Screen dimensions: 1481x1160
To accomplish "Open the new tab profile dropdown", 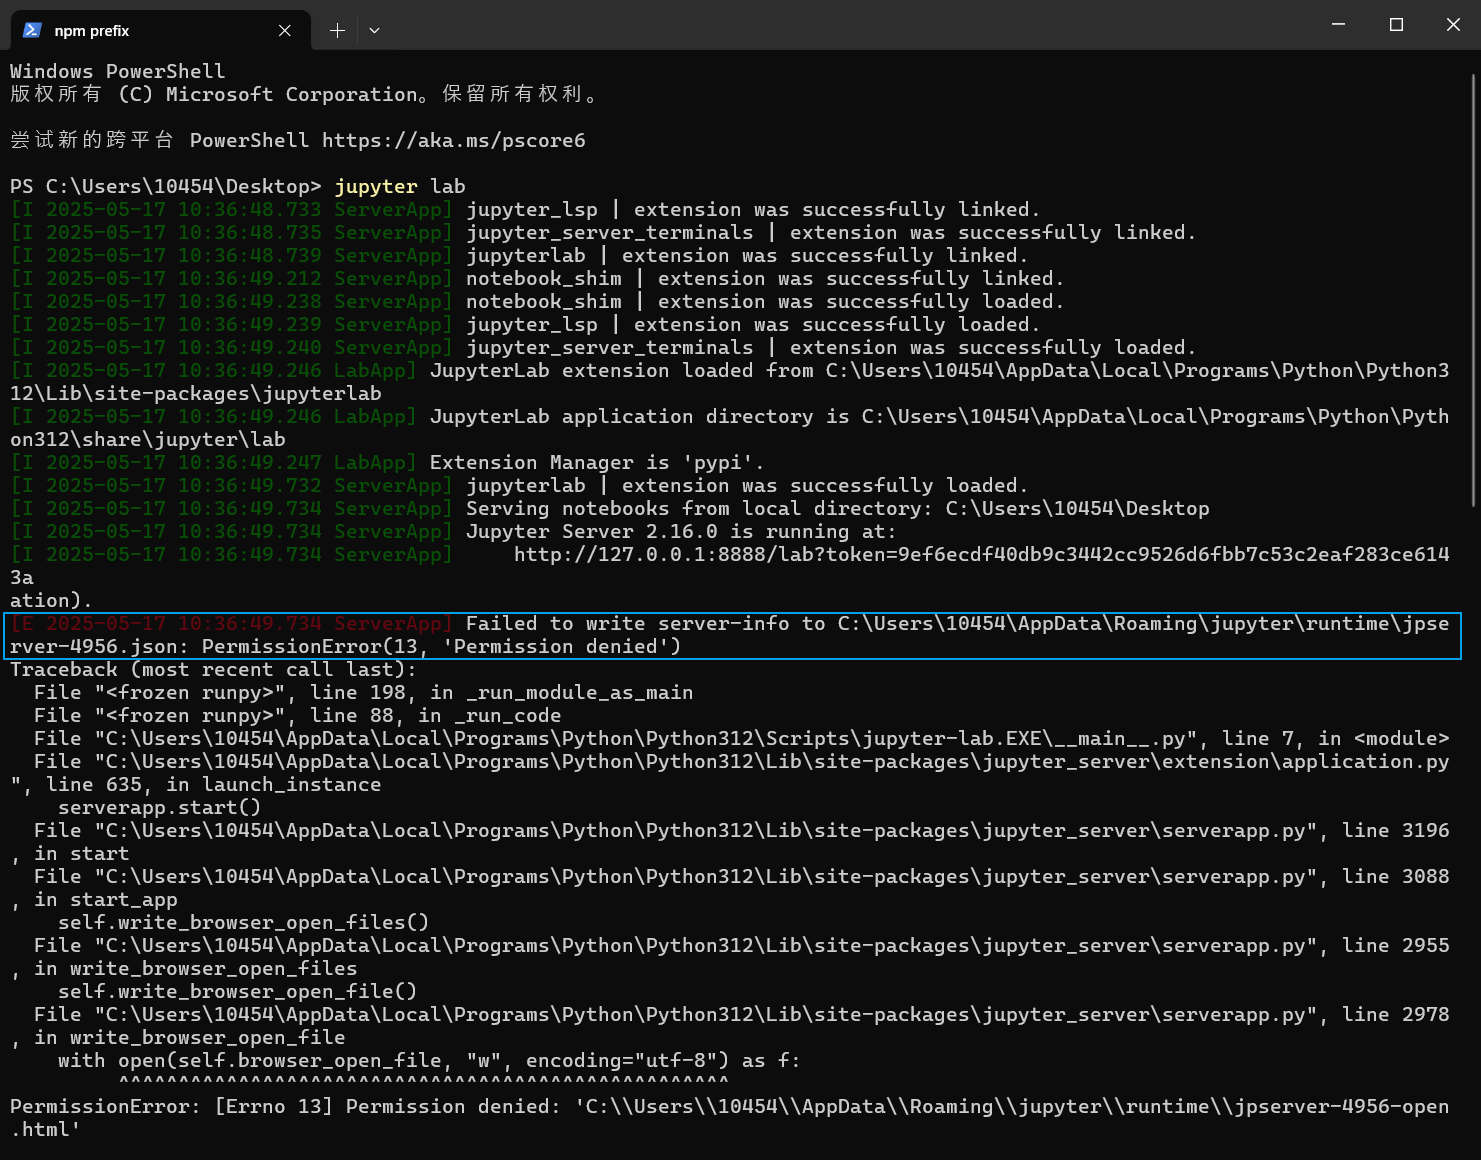I will coord(374,31).
